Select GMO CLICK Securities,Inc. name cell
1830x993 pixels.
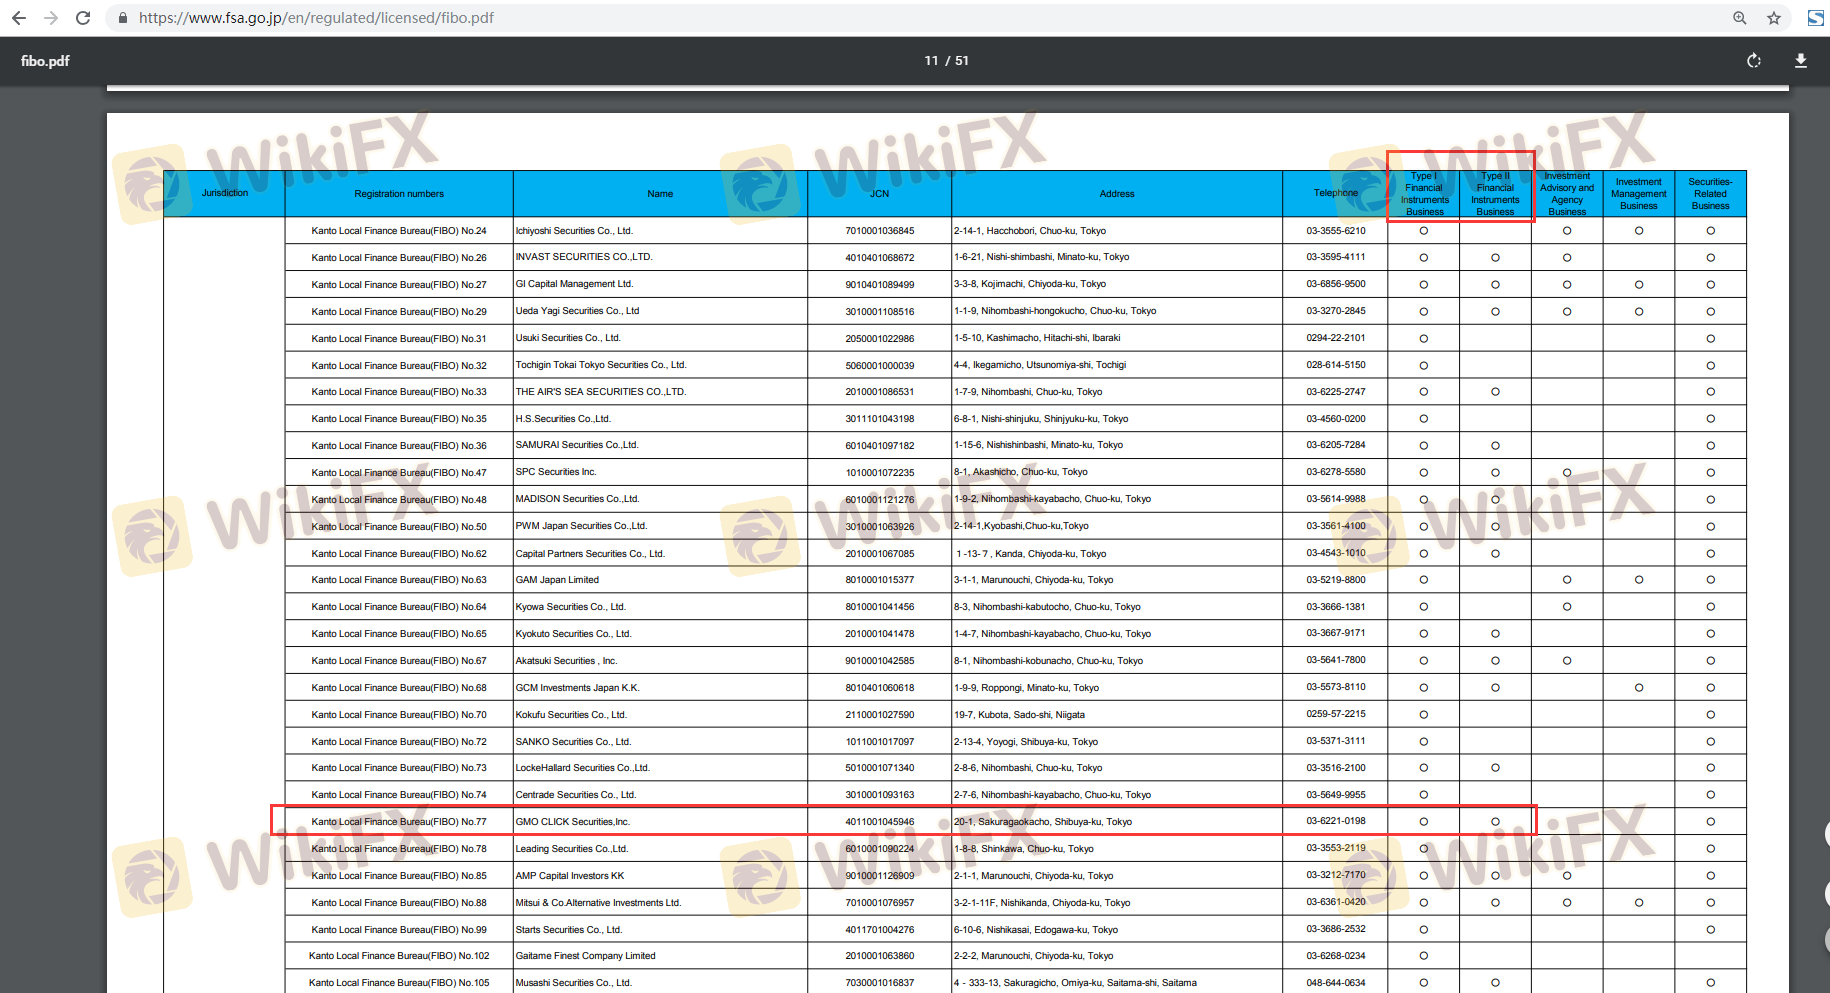(573, 822)
